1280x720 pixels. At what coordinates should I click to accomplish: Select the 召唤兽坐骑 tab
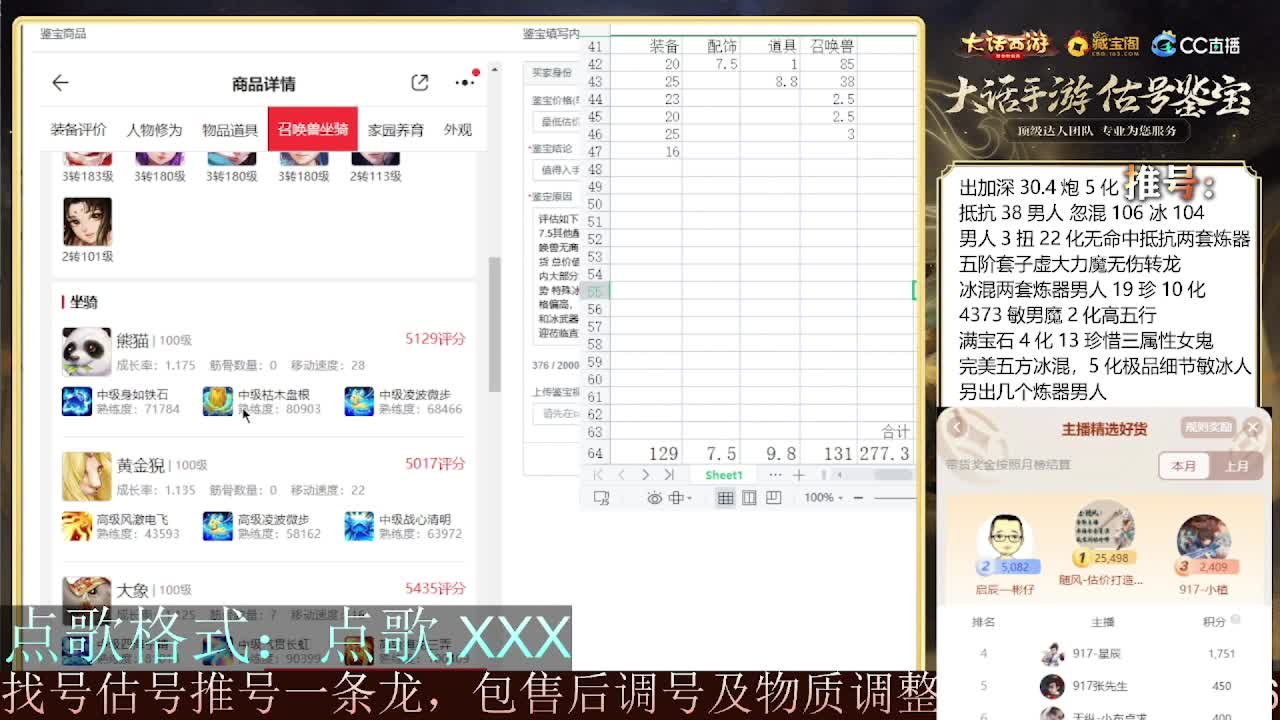coord(313,129)
